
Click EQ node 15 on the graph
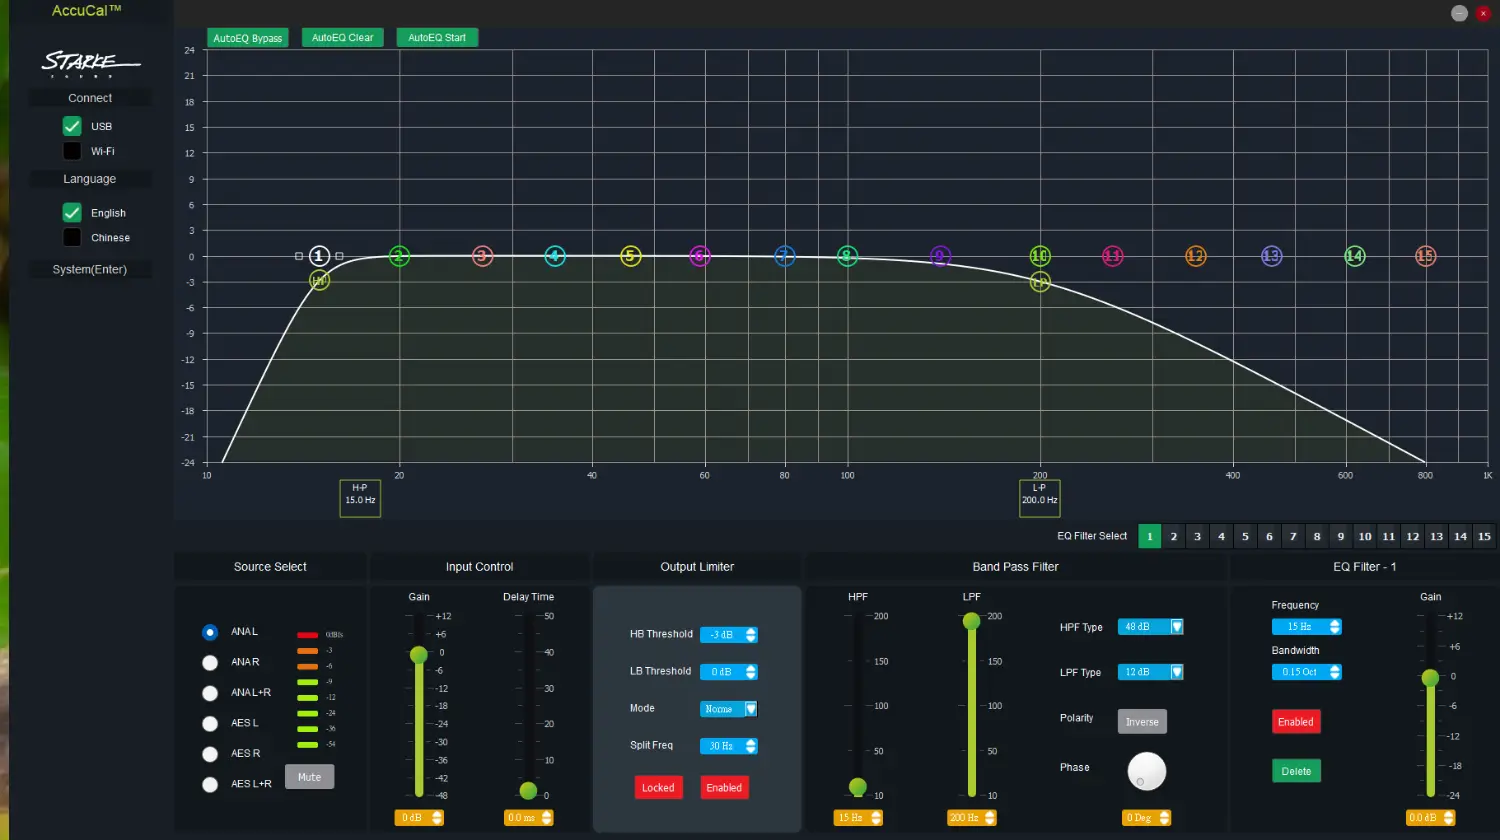click(1425, 257)
